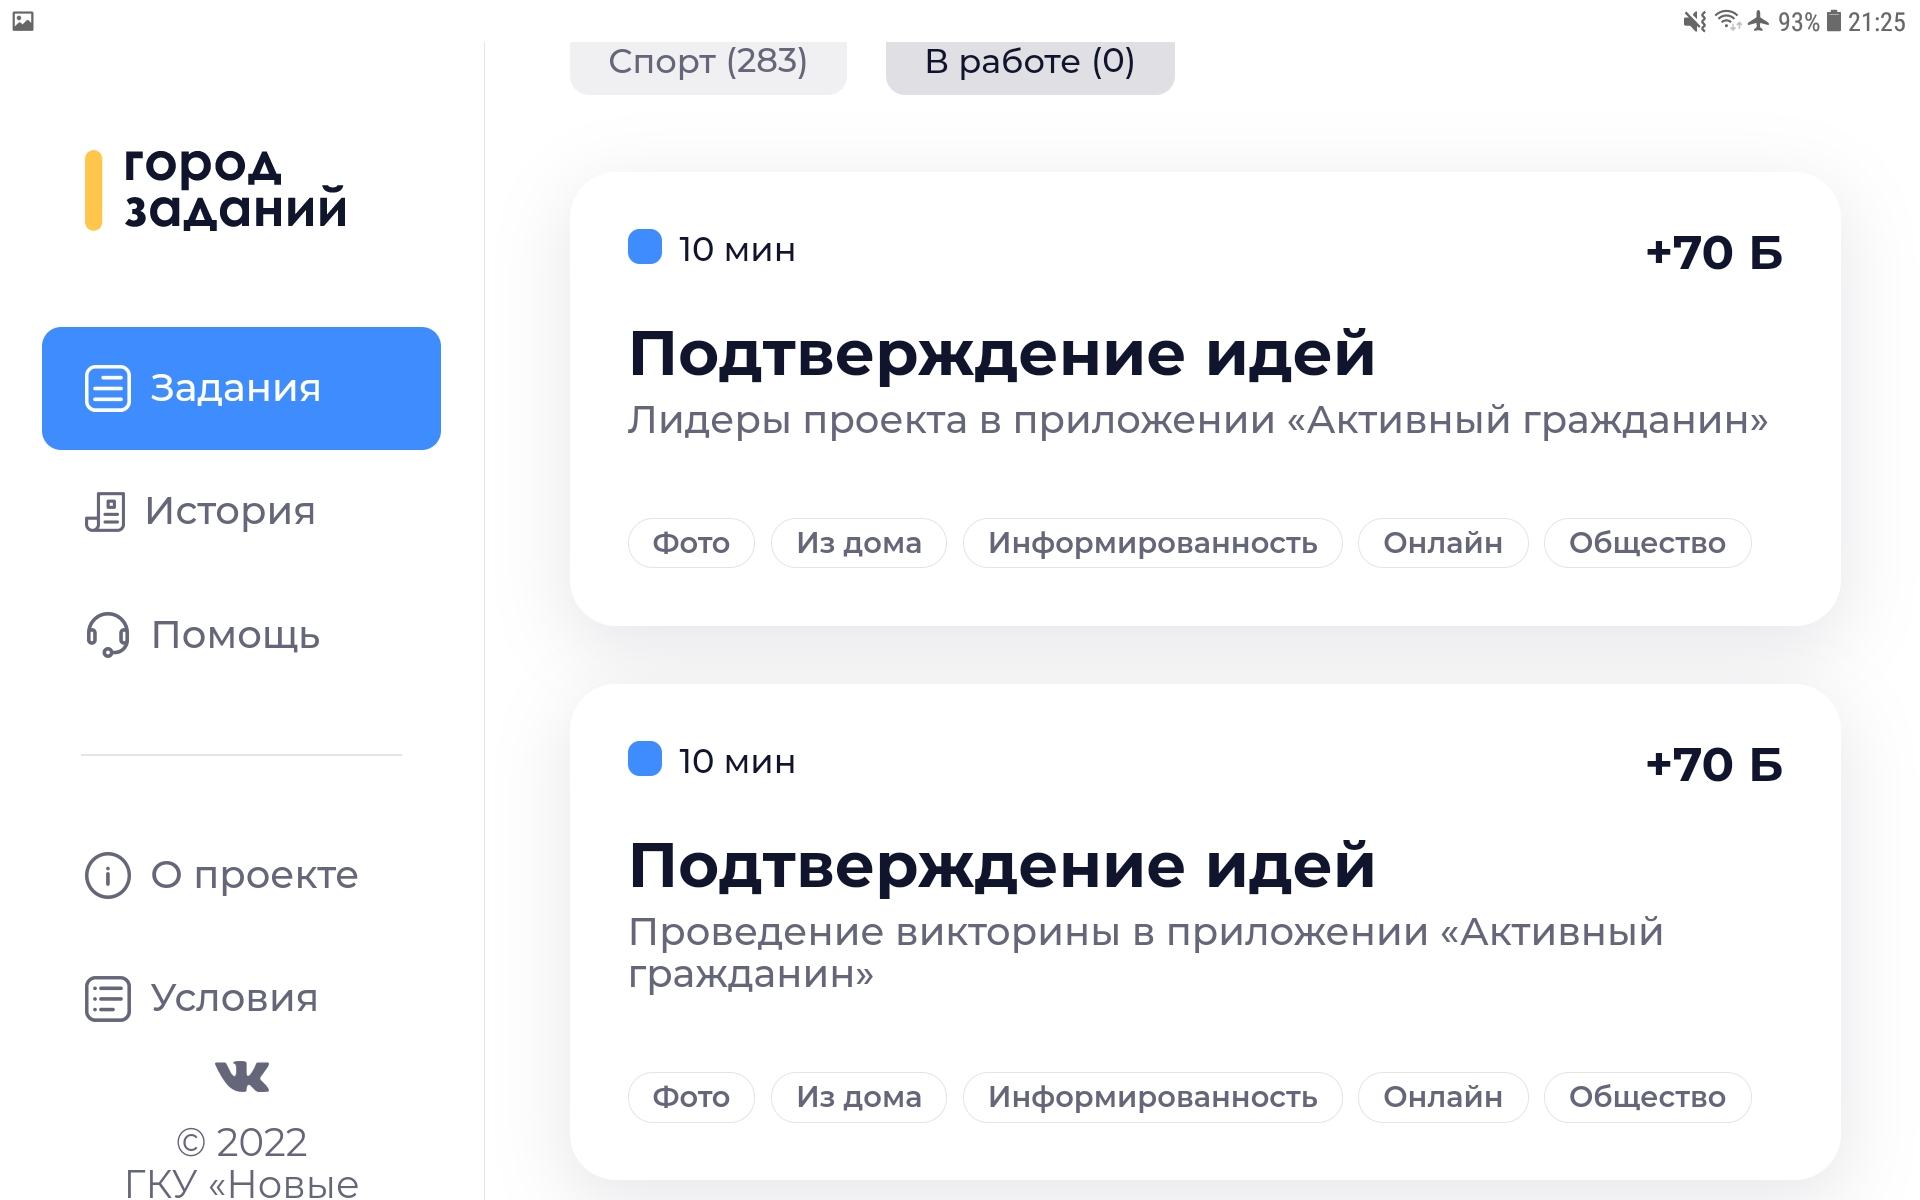
Task: Click Информированность tag in first card
Action: coord(1152,543)
